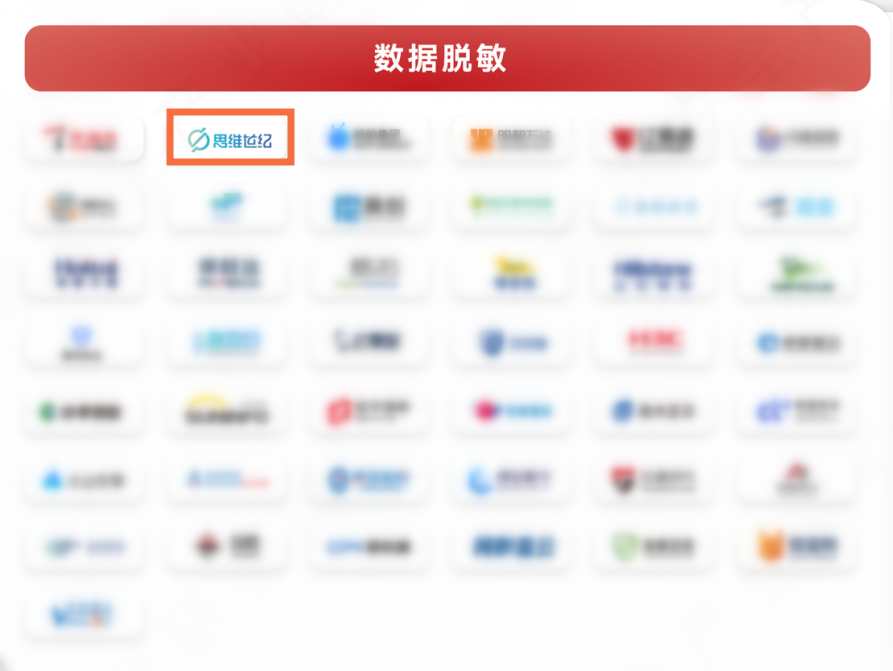893x671 pixels.
Task: Open the blue TV-shaped icon logo card
Action: [368, 138]
